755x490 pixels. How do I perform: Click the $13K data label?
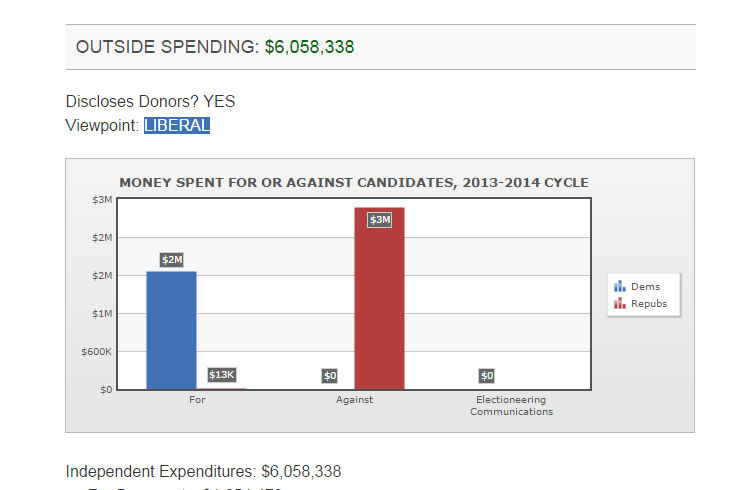[221, 375]
